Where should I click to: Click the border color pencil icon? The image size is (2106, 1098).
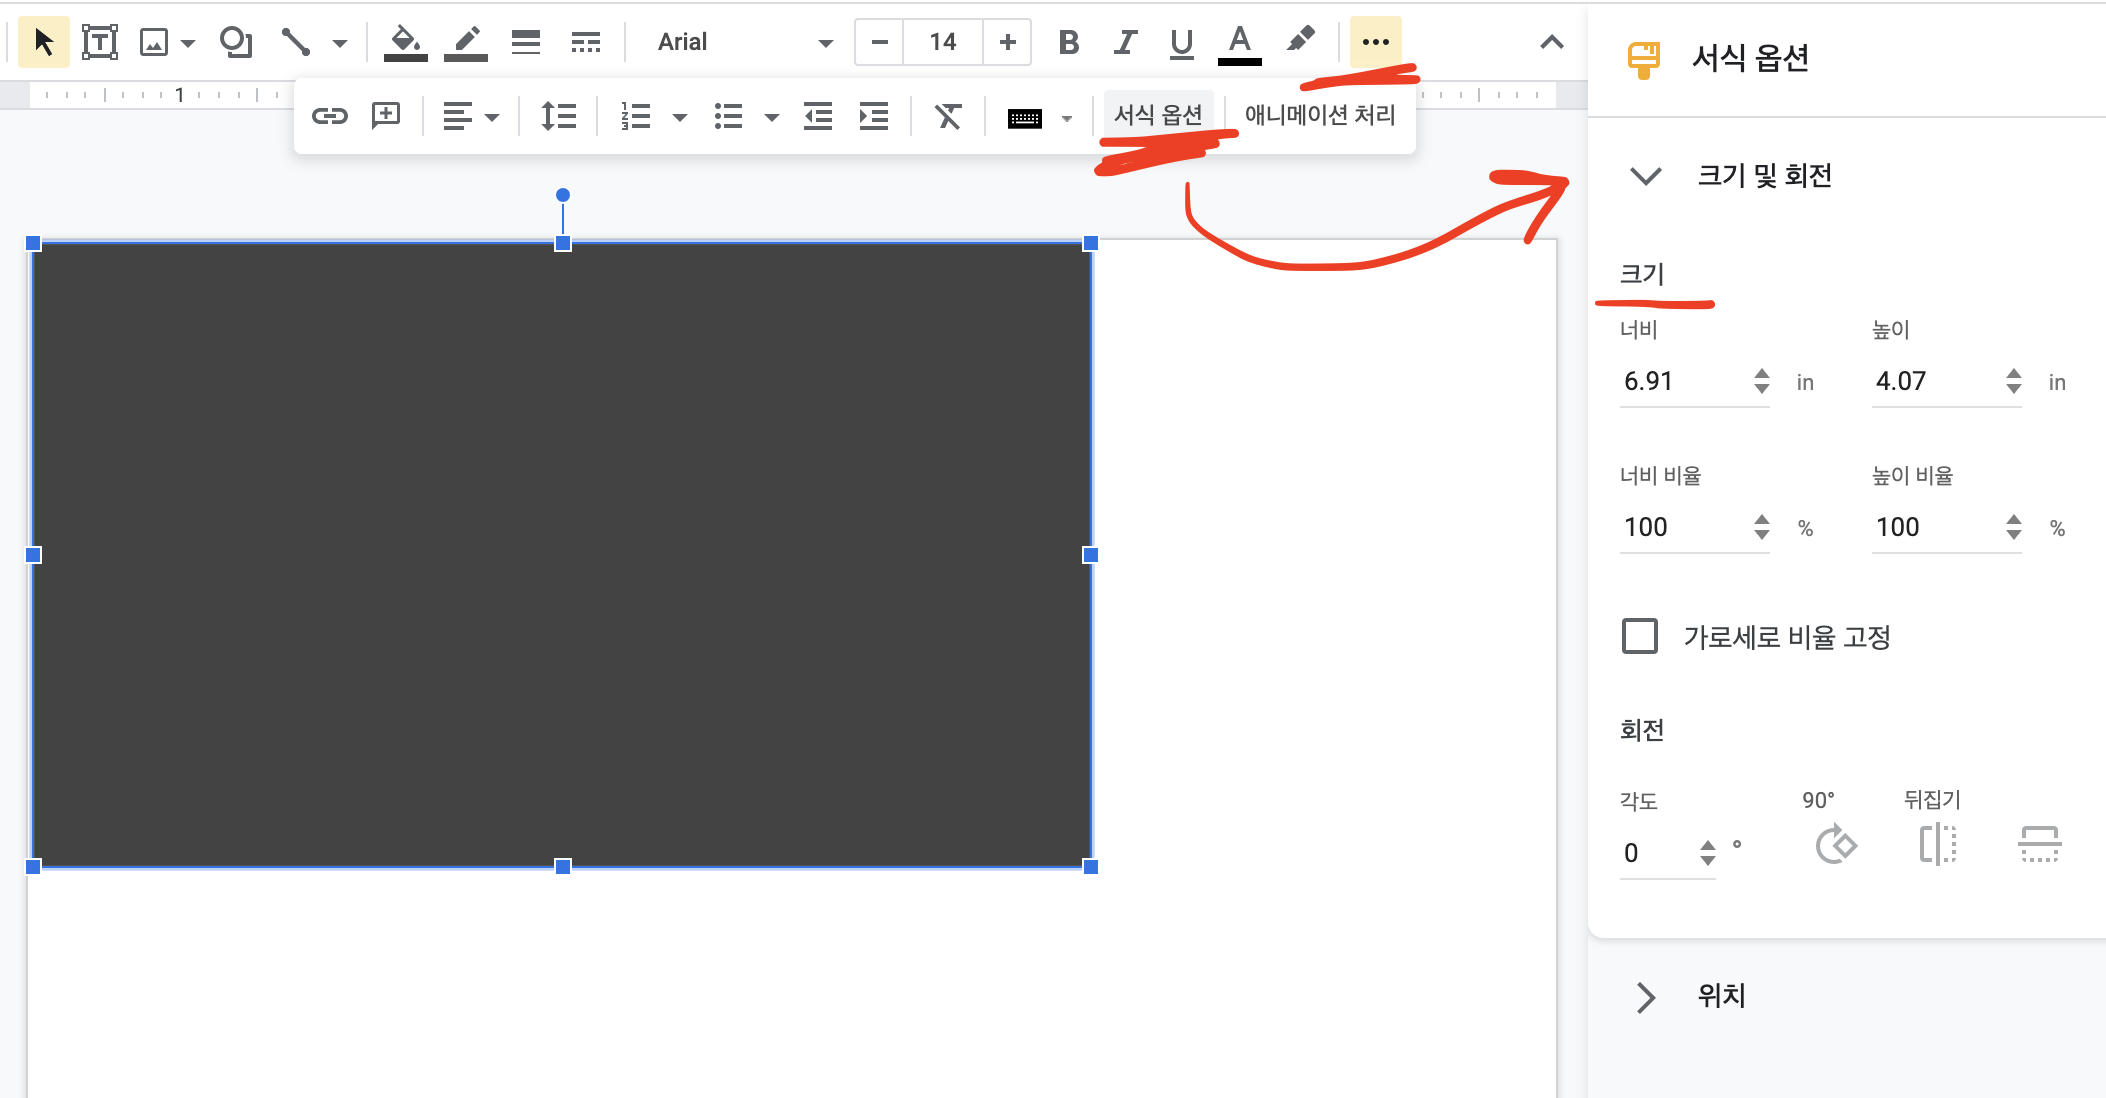click(466, 42)
